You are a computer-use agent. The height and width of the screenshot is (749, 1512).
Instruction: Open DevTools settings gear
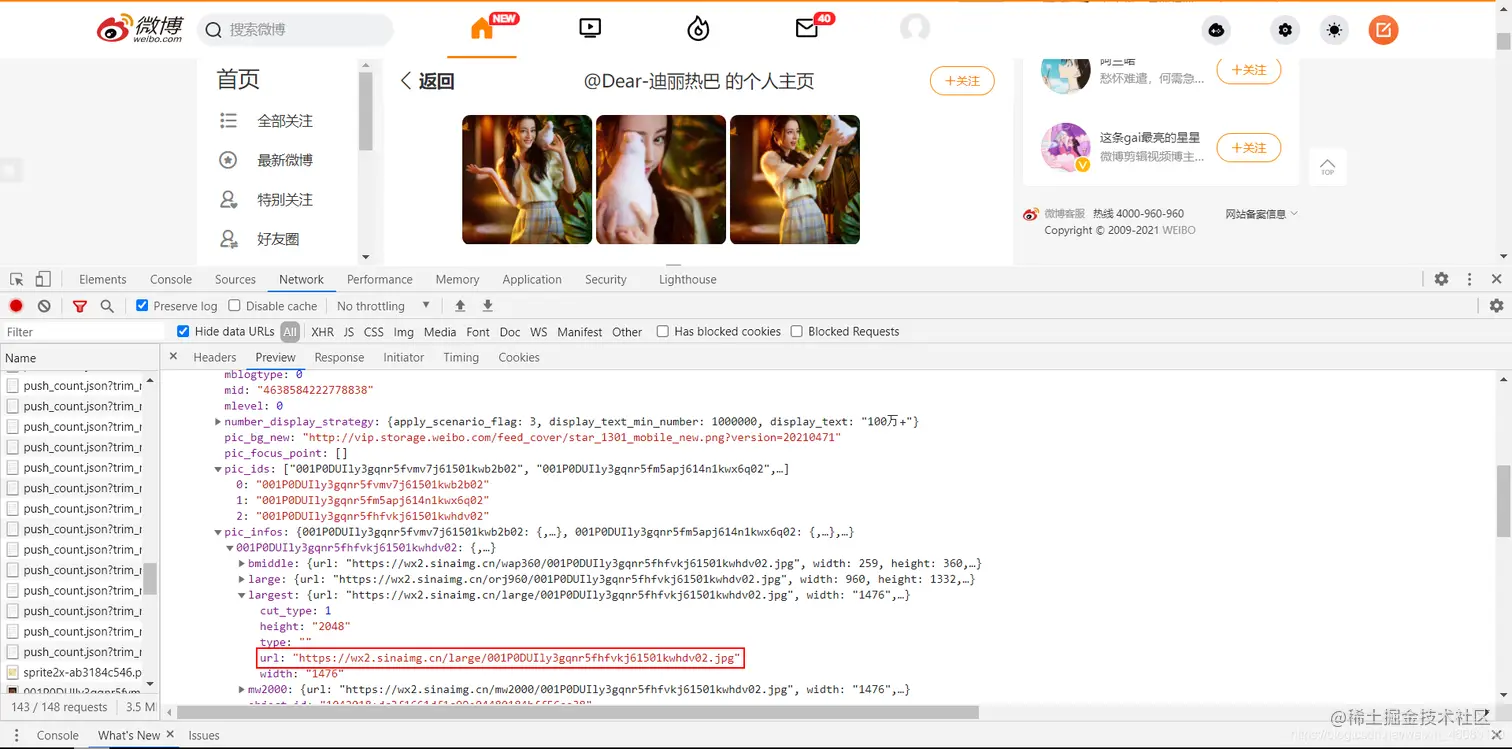pos(1441,279)
